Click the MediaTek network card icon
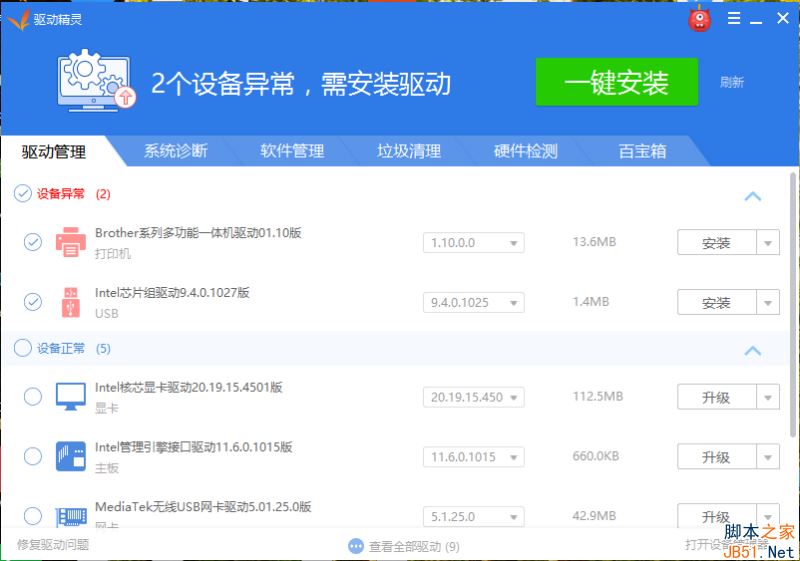 click(70, 516)
